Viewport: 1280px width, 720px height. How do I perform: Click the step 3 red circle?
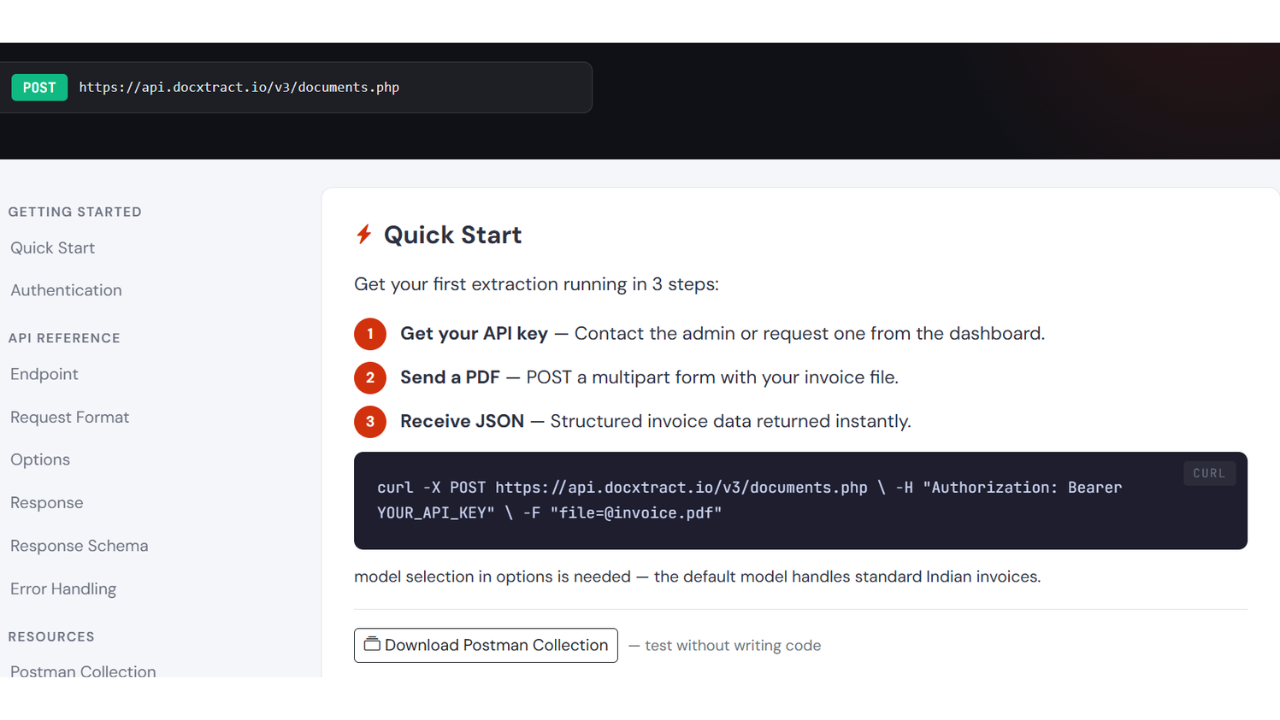370,422
